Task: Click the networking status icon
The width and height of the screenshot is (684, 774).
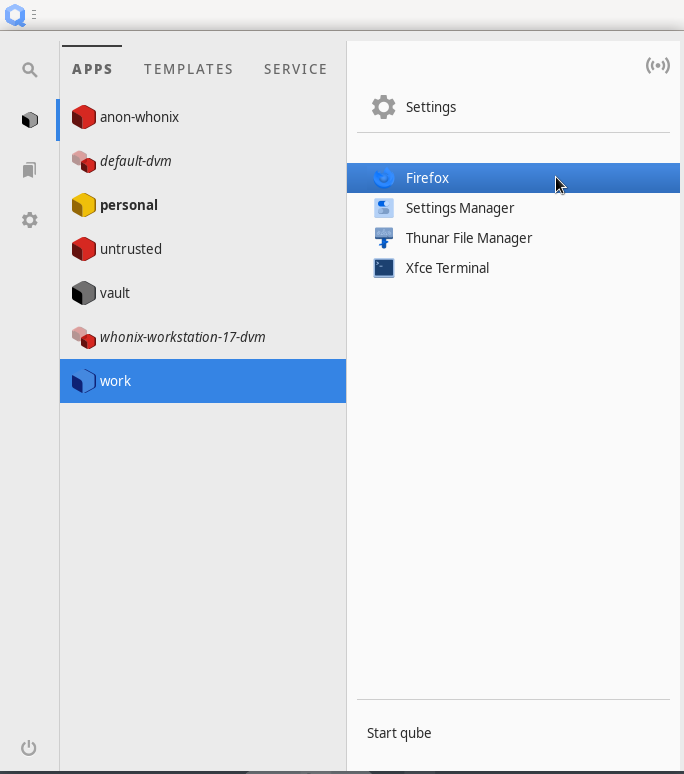Action: tap(658, 65)
